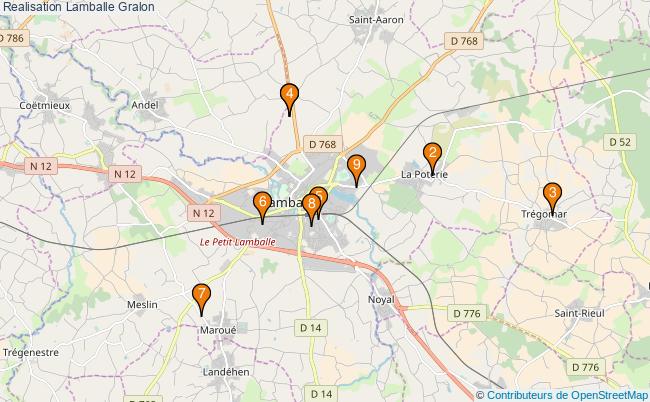Click the D 786 road shield

point(12,39)
